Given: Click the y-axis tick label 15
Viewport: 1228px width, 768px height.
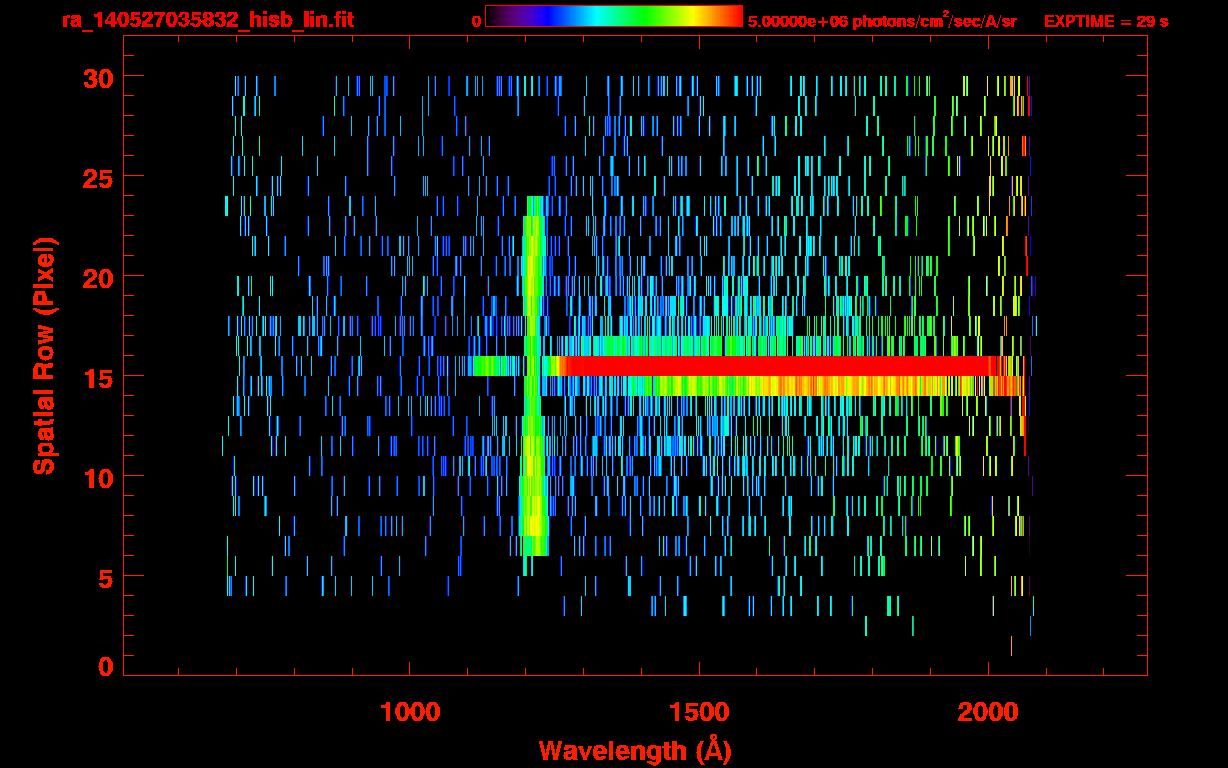Looking at the screenshot, I should 97,377.
